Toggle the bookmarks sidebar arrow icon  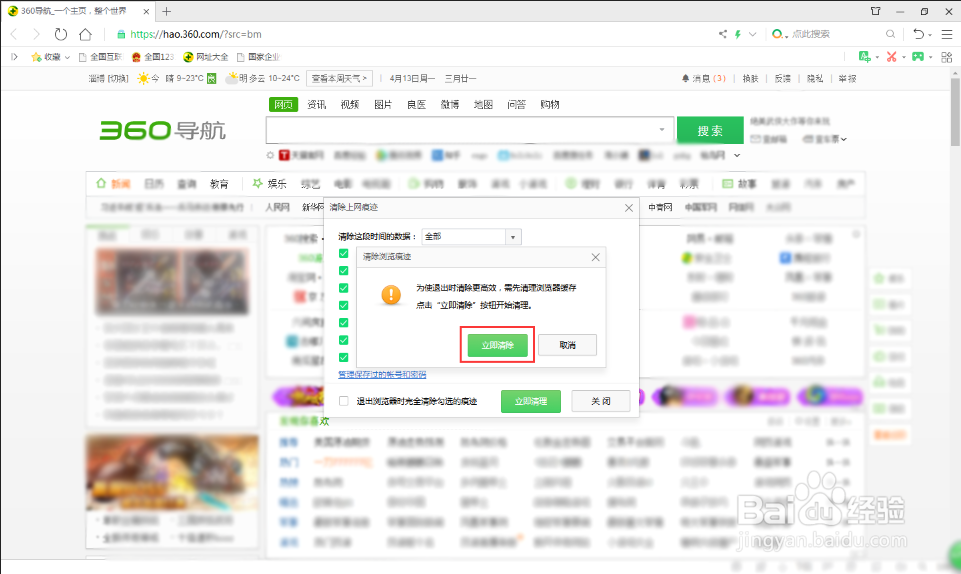click(14, 57)
